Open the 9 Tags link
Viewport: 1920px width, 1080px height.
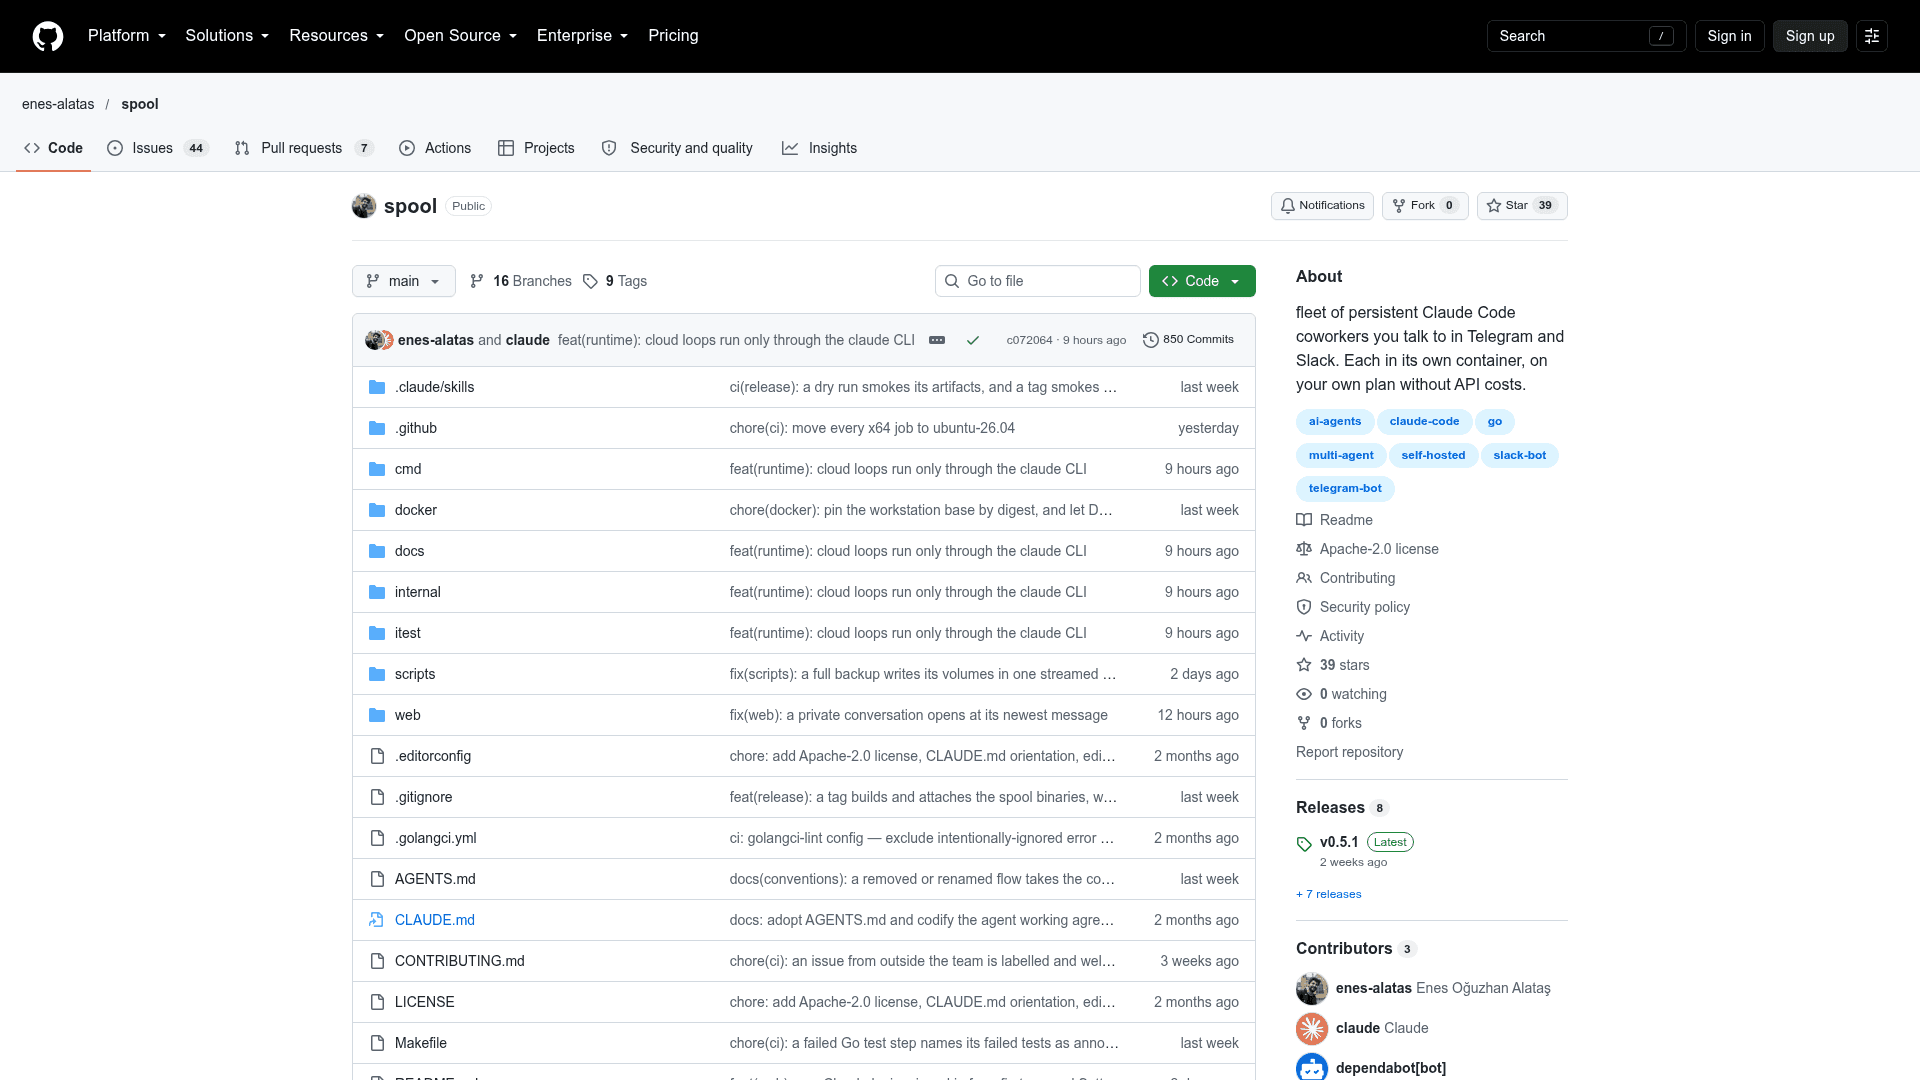(615, 281)
